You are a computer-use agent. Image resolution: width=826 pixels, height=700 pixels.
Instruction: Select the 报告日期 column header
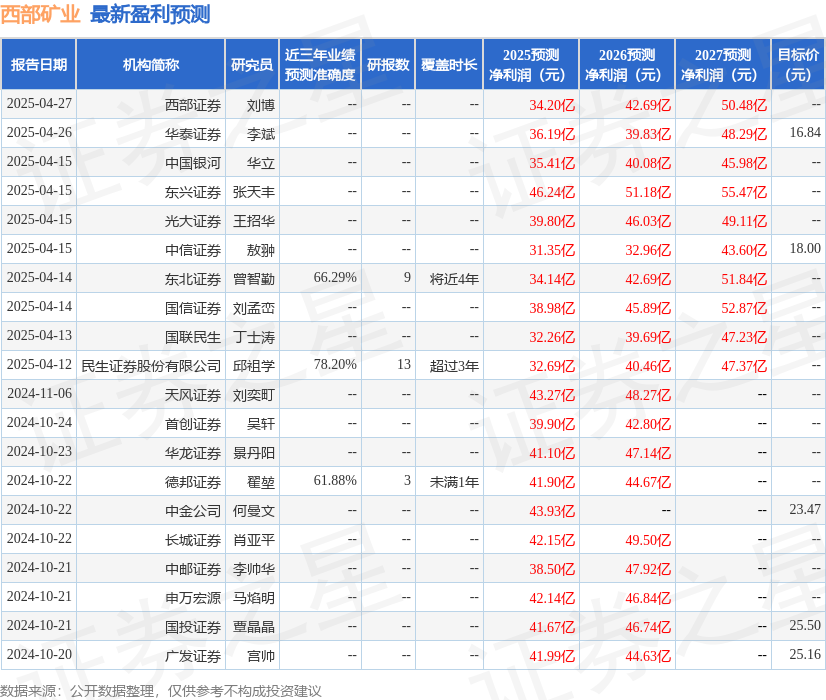click(39, 65)
